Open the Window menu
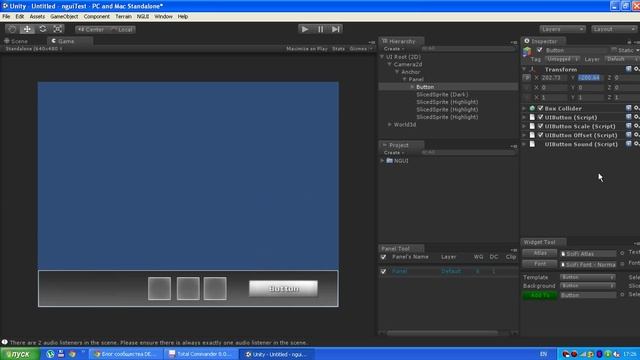The height and width of the screenshot is (360, 640). 163,17
